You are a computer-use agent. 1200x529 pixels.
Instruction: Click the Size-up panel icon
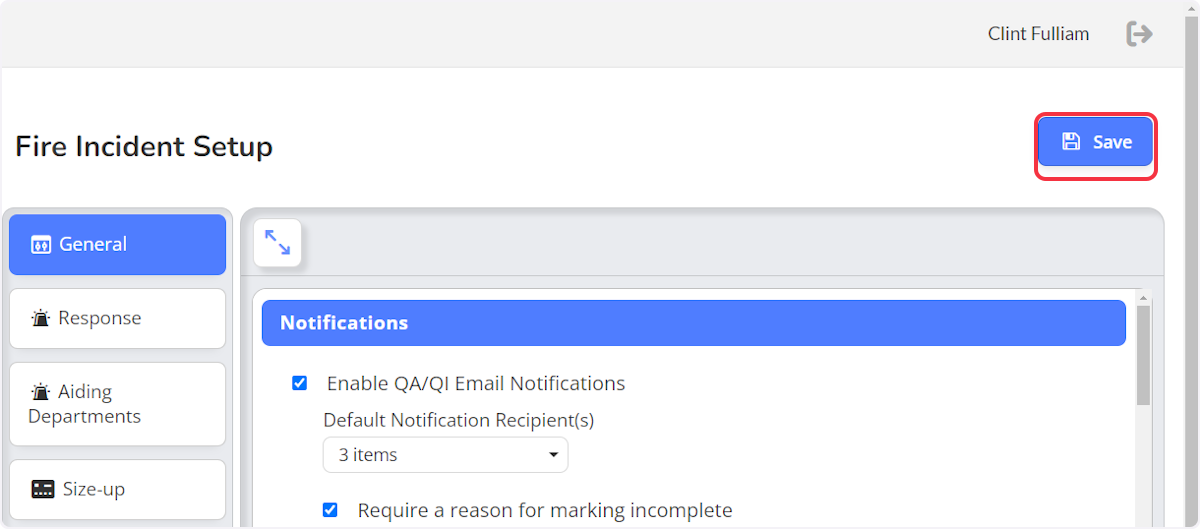43,489
